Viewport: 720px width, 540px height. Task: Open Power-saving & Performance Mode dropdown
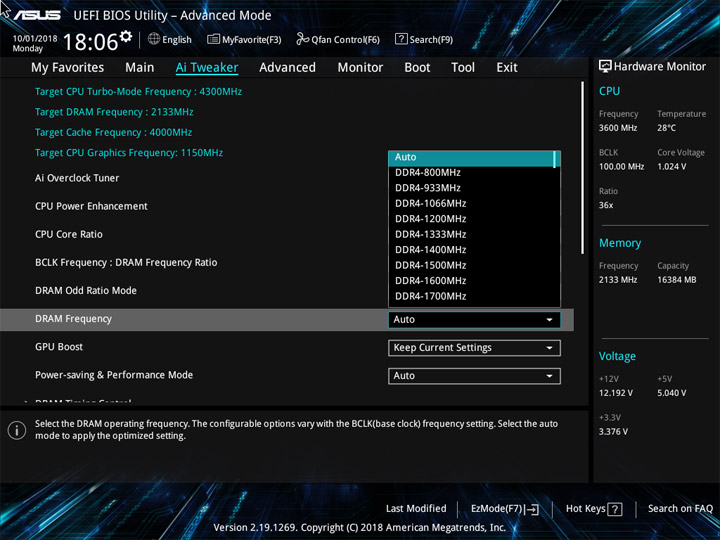(x=474, y=376)
